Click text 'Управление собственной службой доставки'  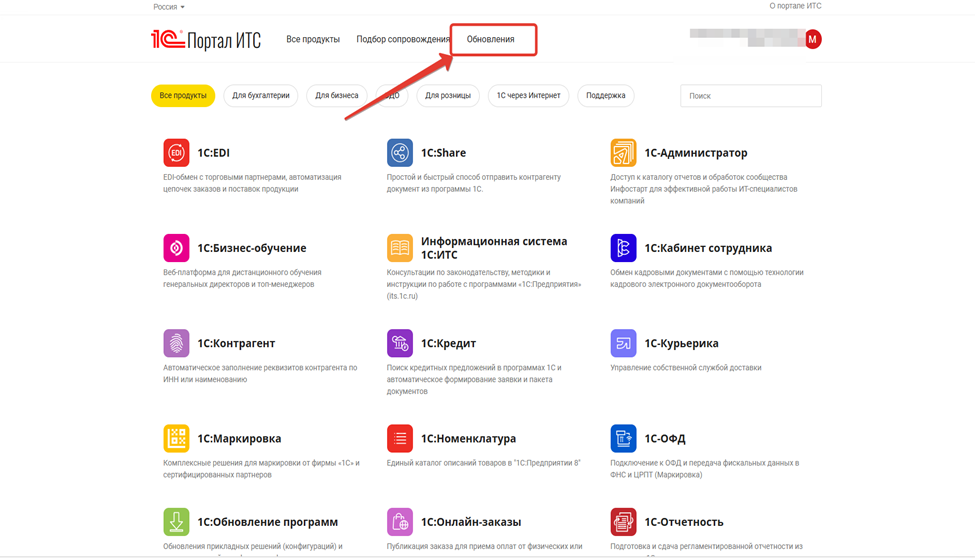click(x=686, y=368)
